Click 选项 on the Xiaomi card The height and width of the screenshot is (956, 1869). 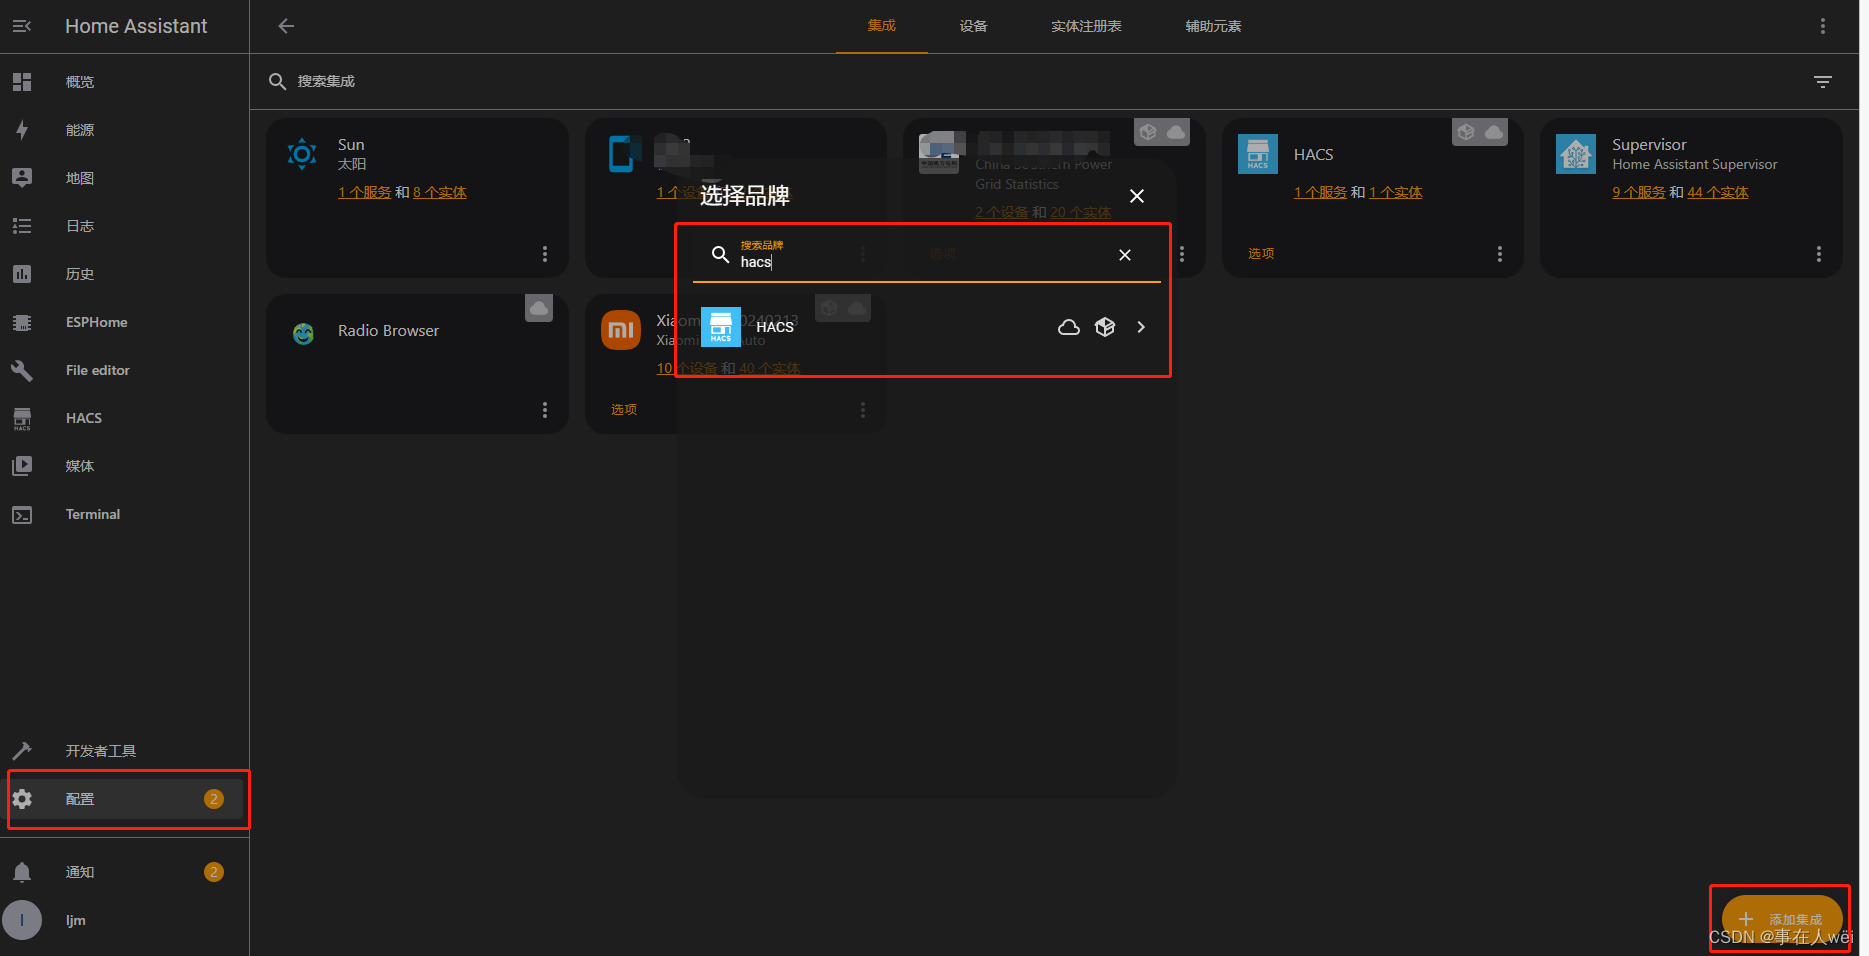click(624, 410)
